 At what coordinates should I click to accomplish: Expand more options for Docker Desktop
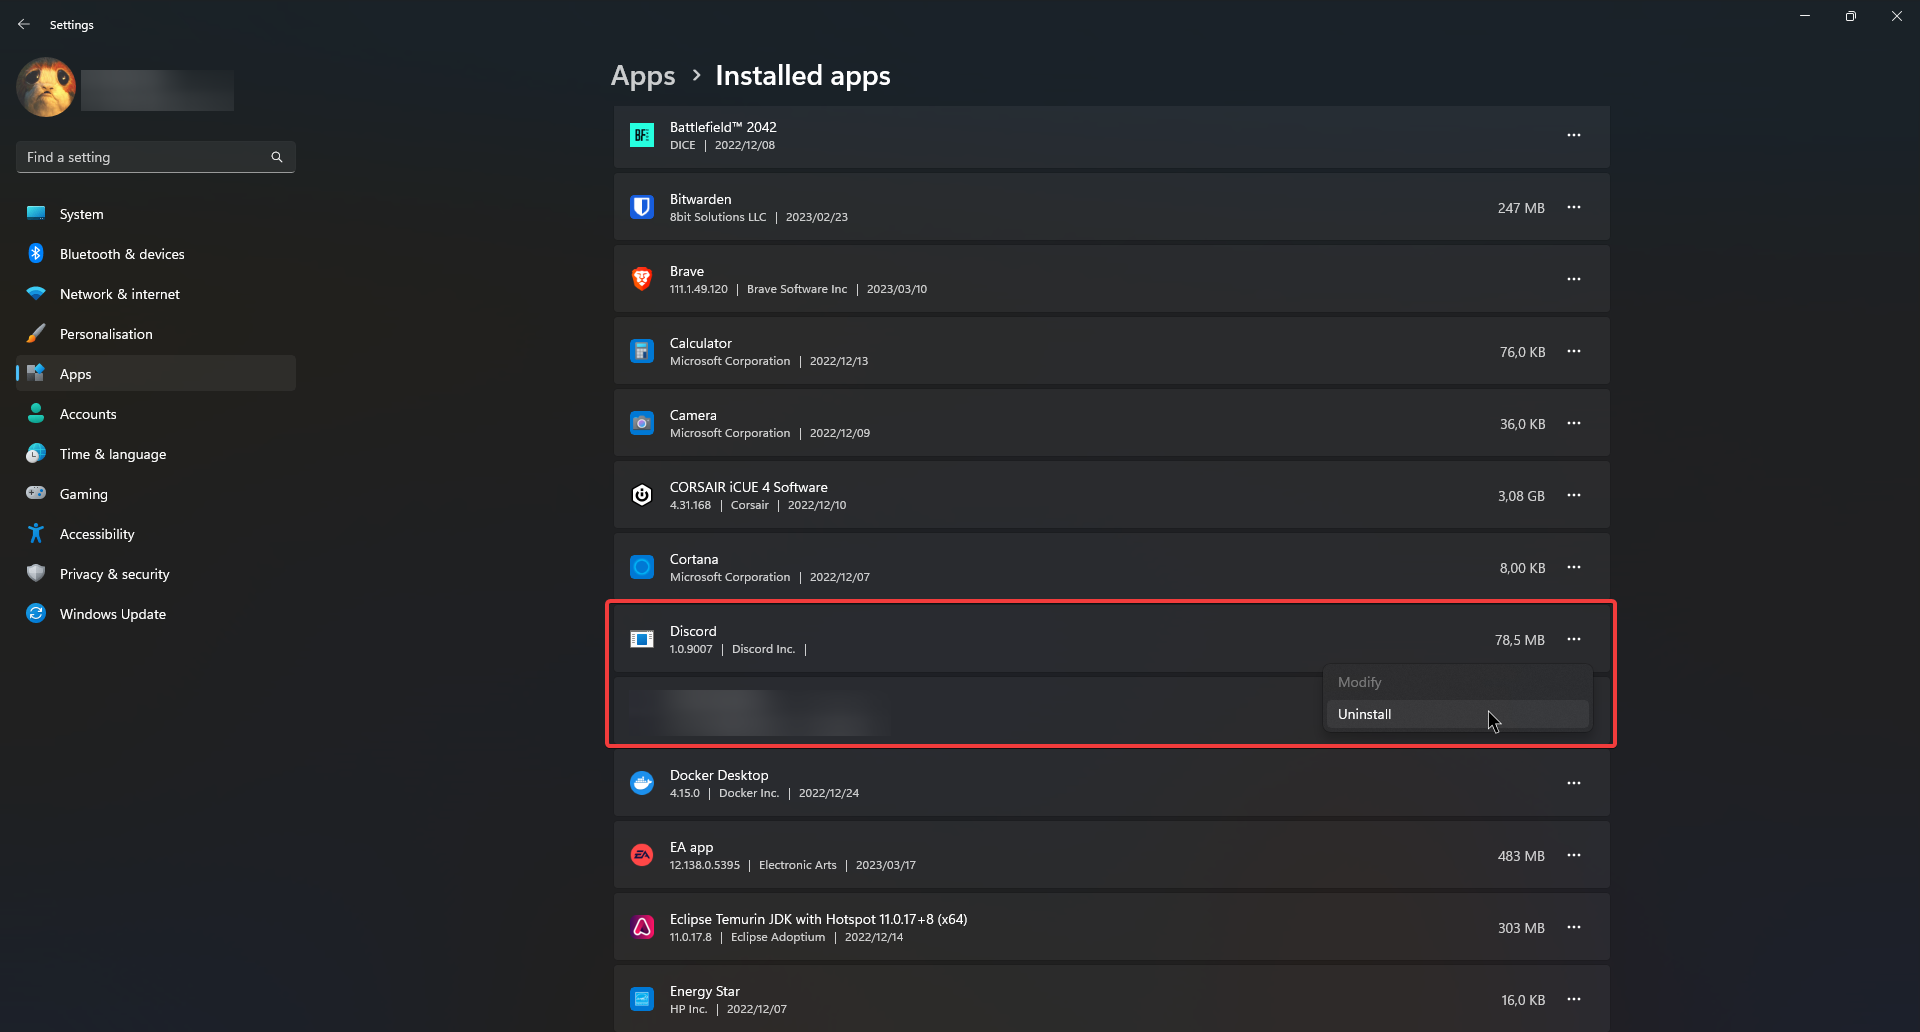pyautogui.click(x=1573, y=783)
